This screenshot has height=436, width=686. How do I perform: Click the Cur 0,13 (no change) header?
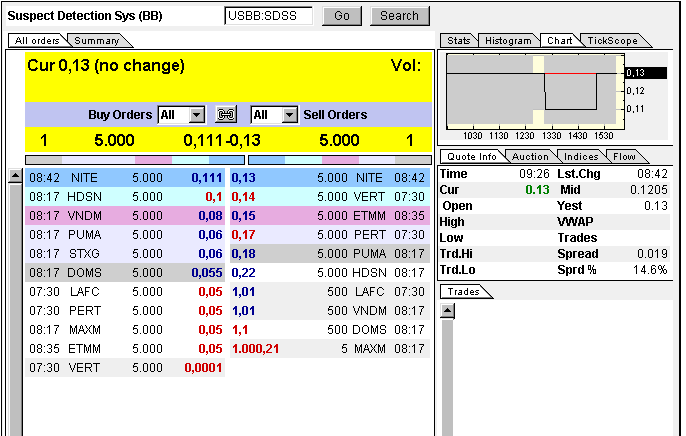[106, 66]
